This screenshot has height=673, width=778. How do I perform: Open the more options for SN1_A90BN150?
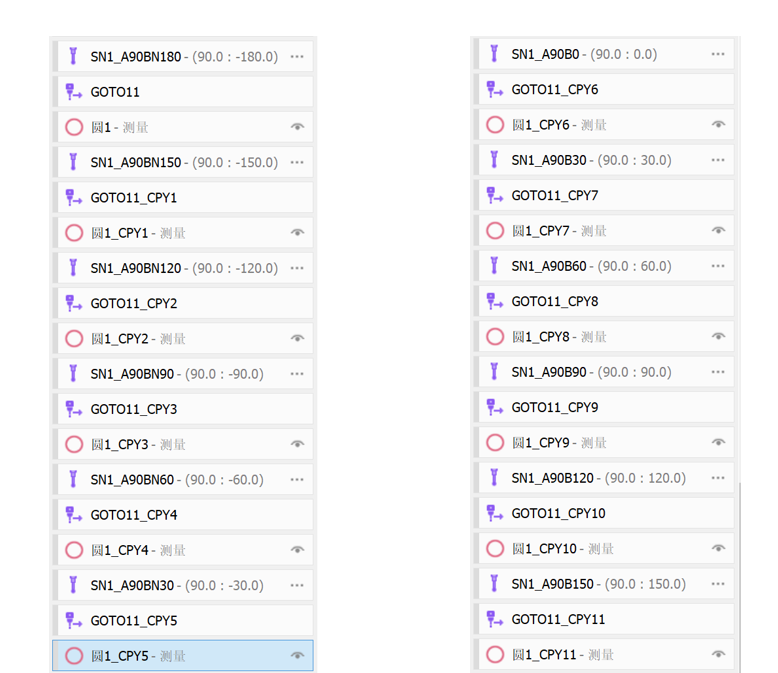tap(297, 162)
